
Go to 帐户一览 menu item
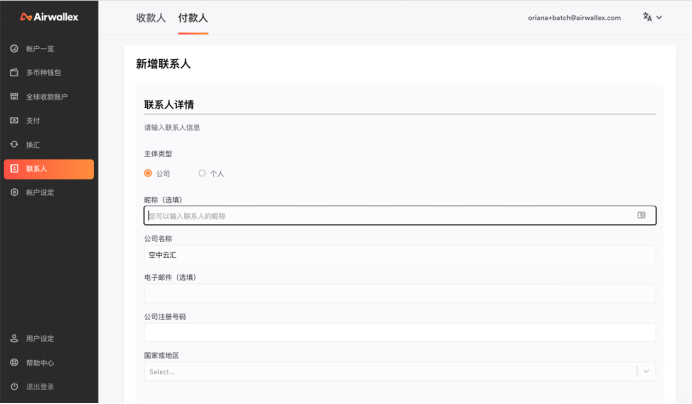40,49
